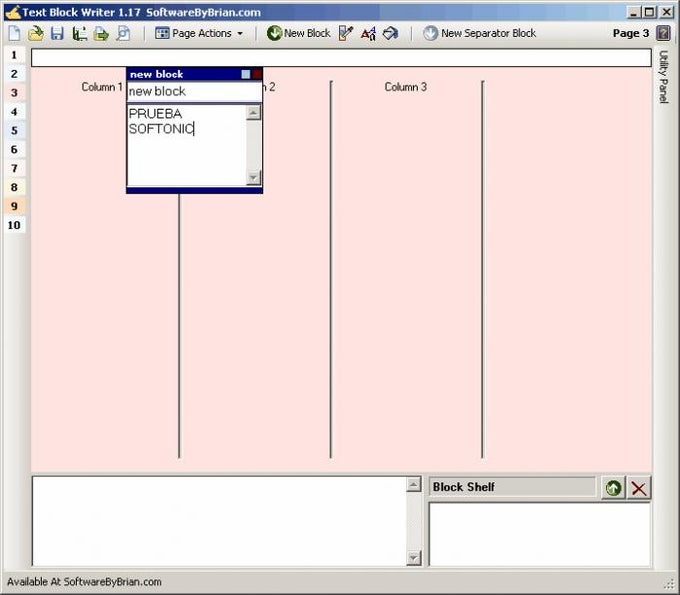Minimize the Text Block Writer window
Image resolution: width=680 pixels, height=595 pixels.
pyautogui.click(x=634, y=12)
